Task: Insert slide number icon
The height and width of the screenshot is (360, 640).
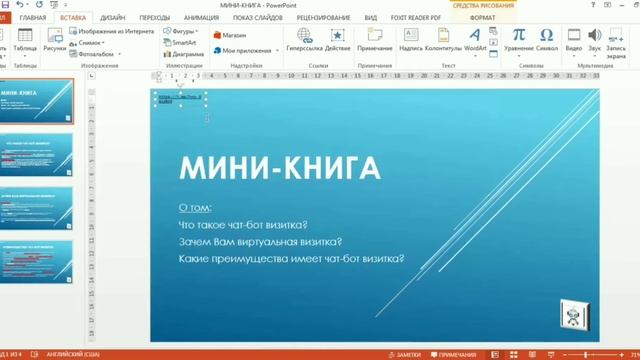Action: [493, 42]
